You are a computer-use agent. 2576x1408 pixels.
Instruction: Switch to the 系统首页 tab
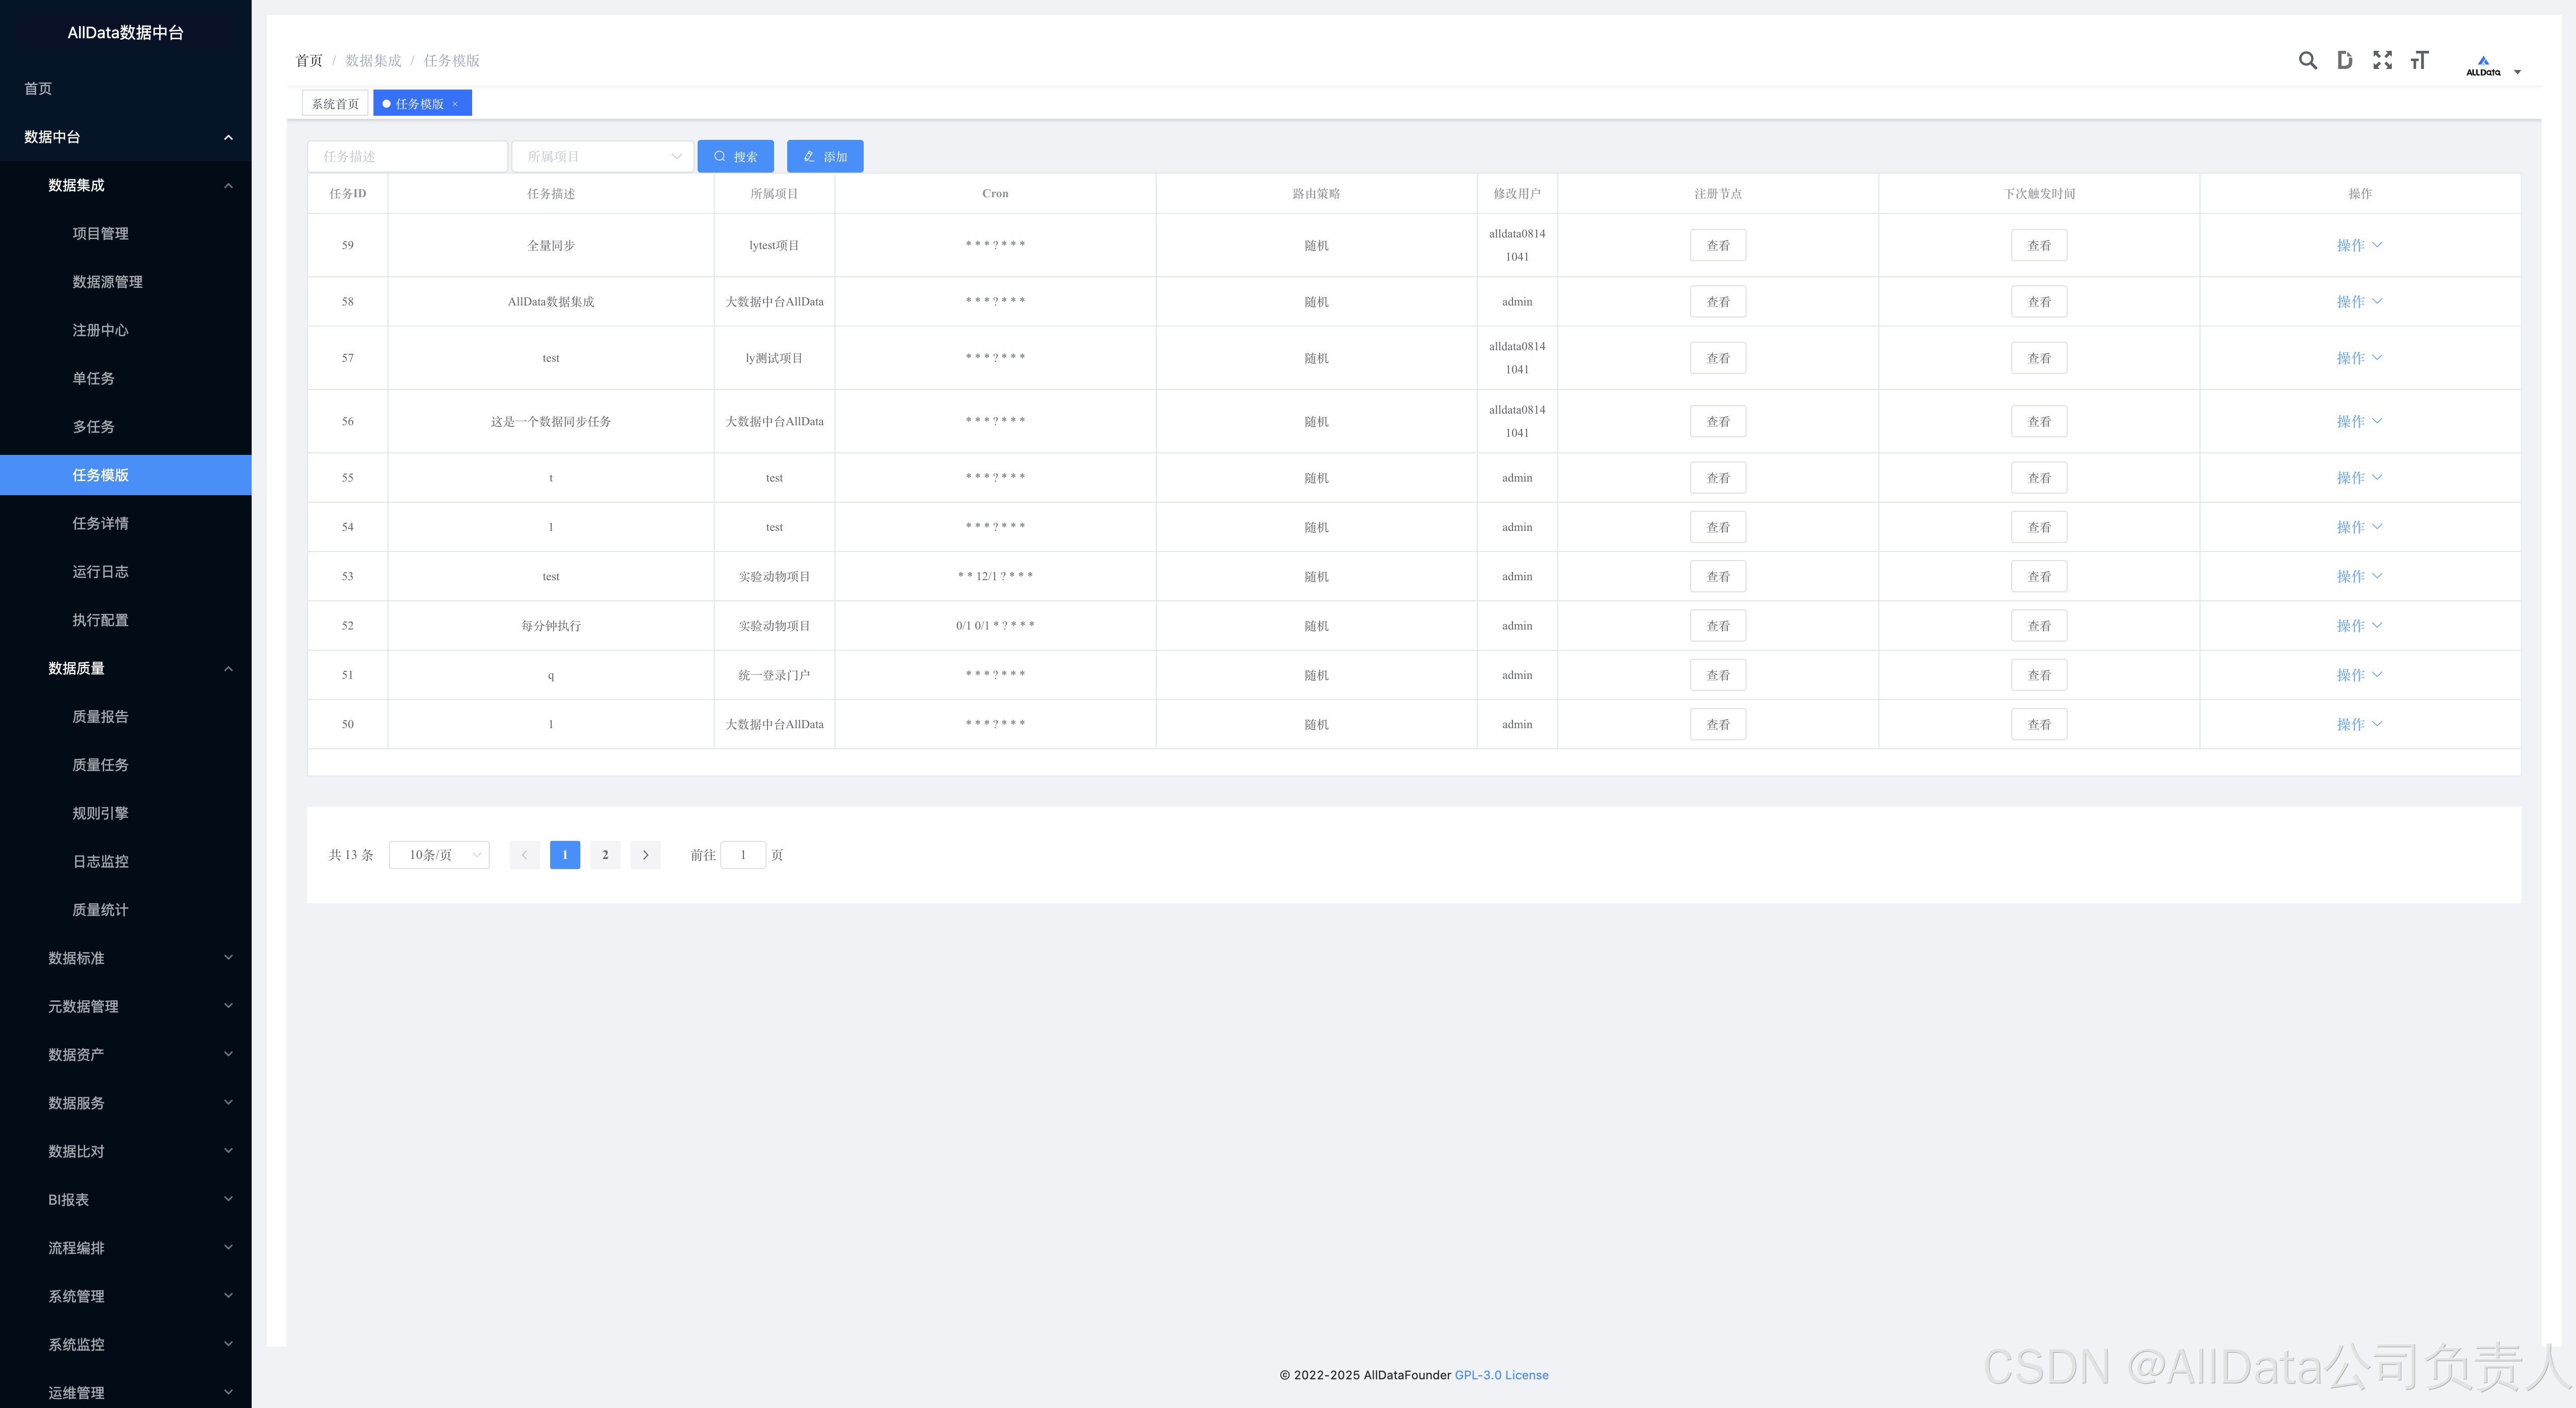pyautogui.click(x=335, y=104)
